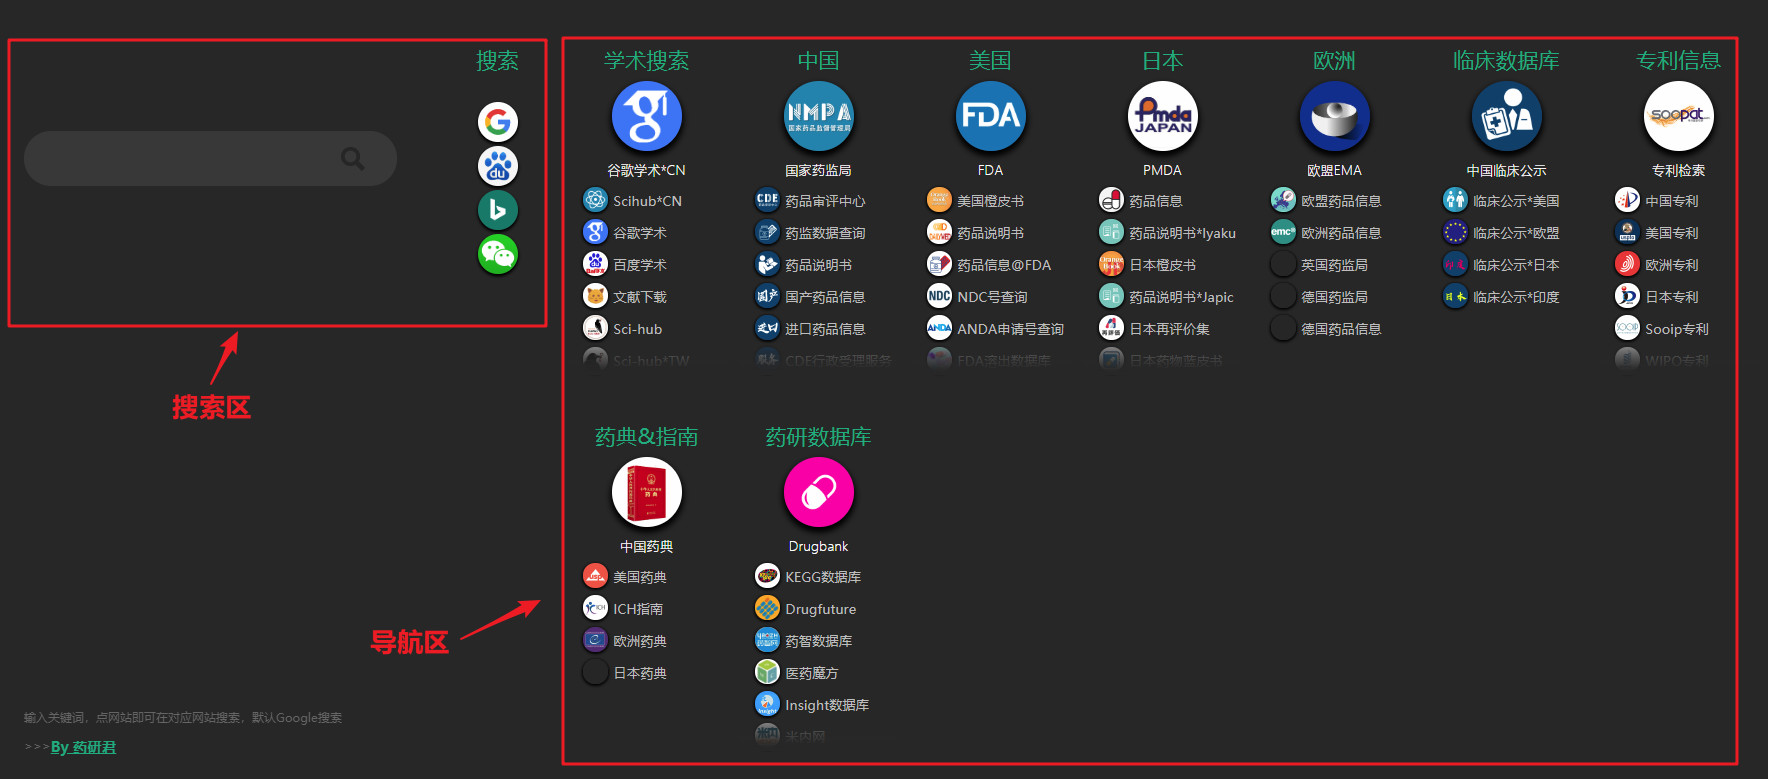The height and width of the screenshot is (779, 1768).
Task: Open the FDA logo icon
Action: tap(990, 117)
